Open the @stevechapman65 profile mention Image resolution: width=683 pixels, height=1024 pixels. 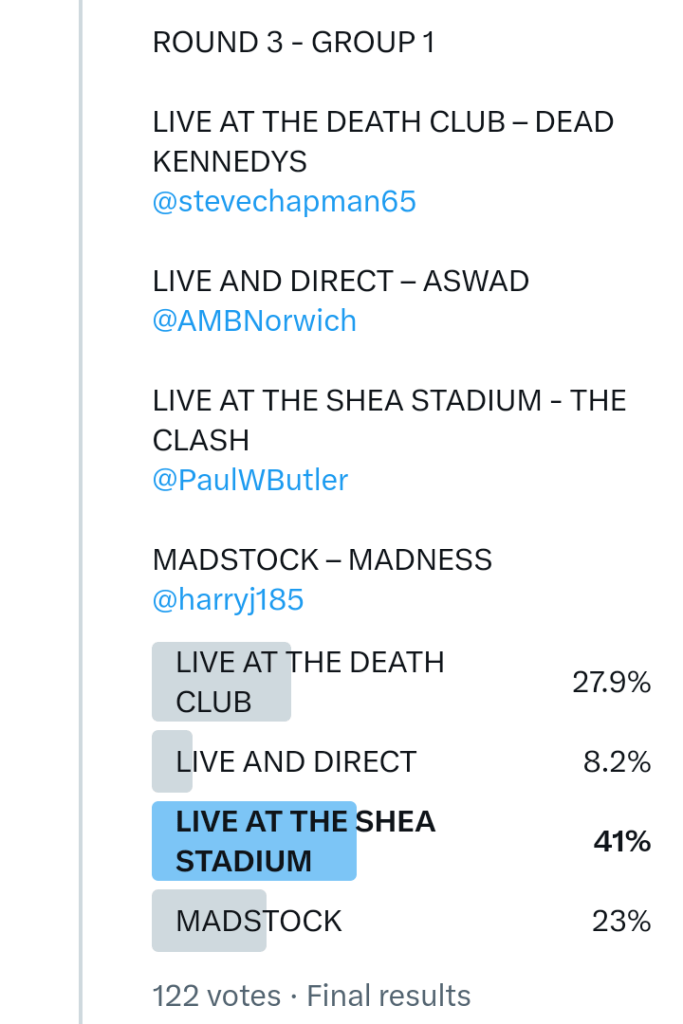coord(284,202)
